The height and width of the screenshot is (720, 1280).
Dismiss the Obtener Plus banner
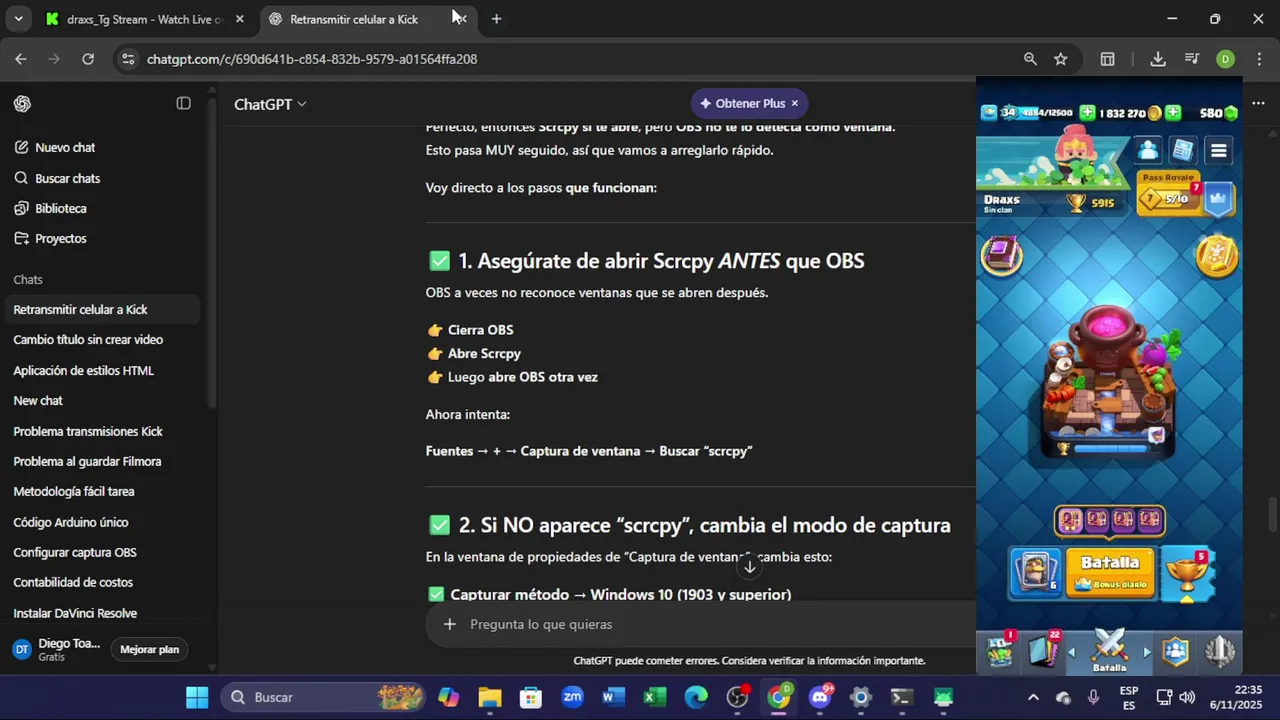click(x=795, y=103)
